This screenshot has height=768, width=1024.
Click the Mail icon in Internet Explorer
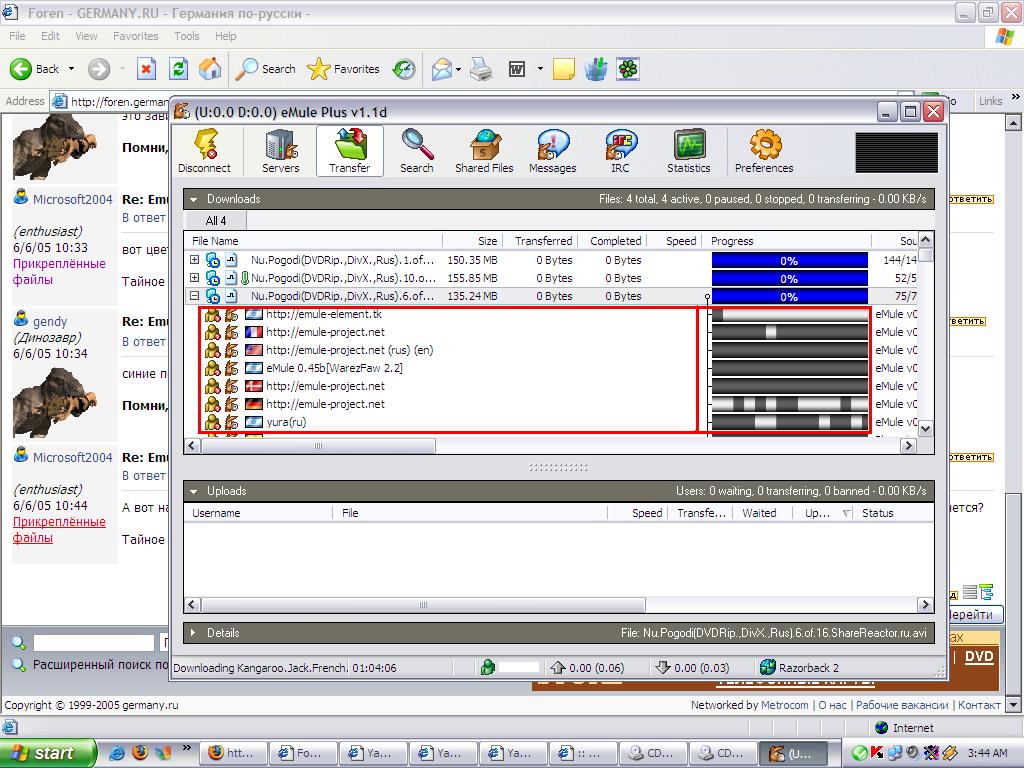tap(442, 69)
